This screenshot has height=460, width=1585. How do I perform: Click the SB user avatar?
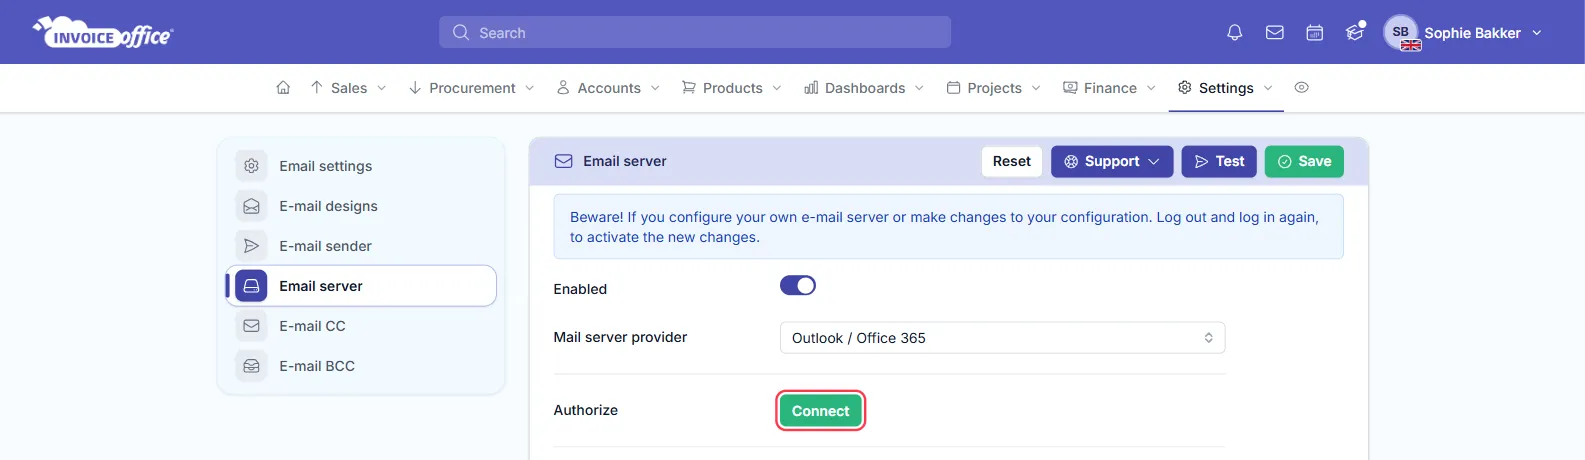click(1401, 32)
